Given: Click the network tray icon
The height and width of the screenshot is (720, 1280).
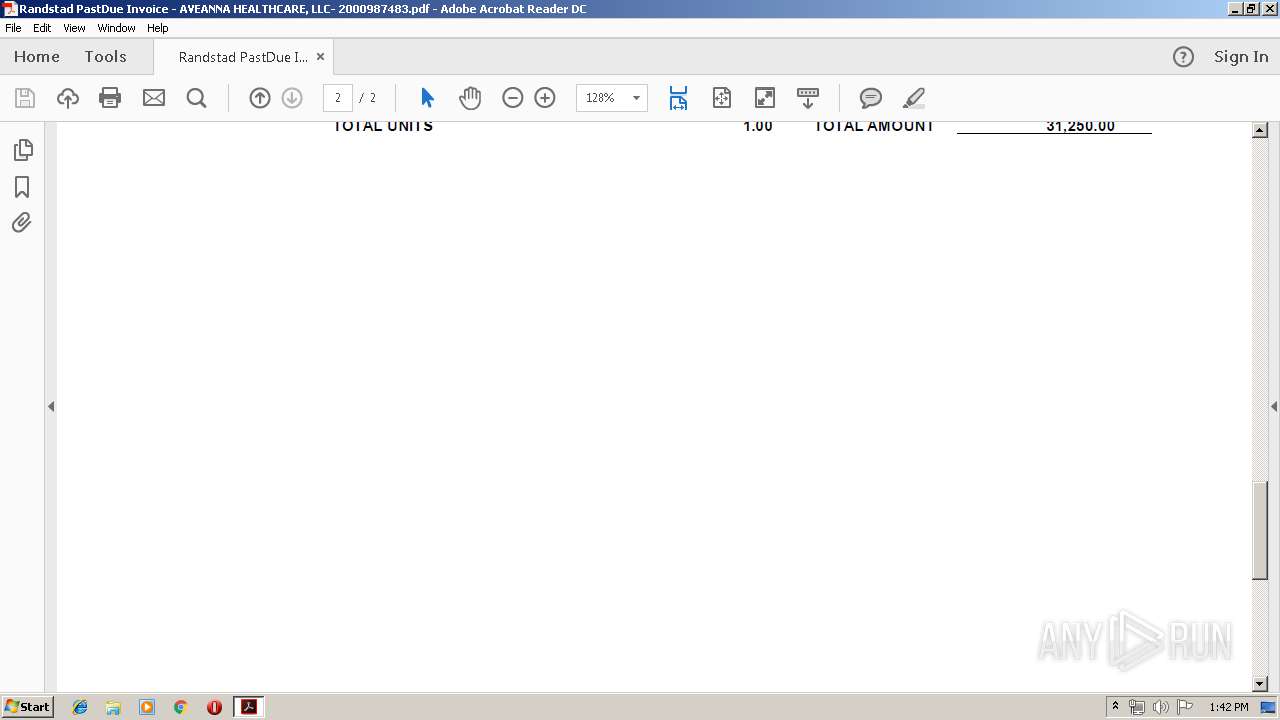Looking at the screenshot, I should point(1137,707).
